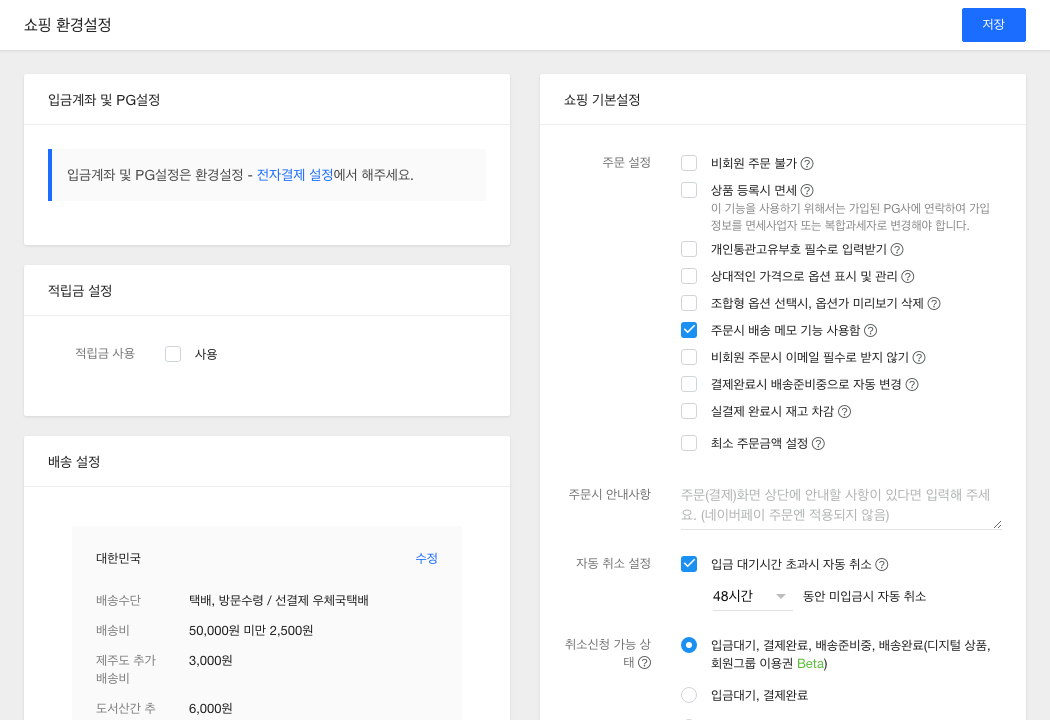This screenshot has width=1050, height=720.
Task: Click 수정 link for 대한민국 shipping
Action: (427, 558)
